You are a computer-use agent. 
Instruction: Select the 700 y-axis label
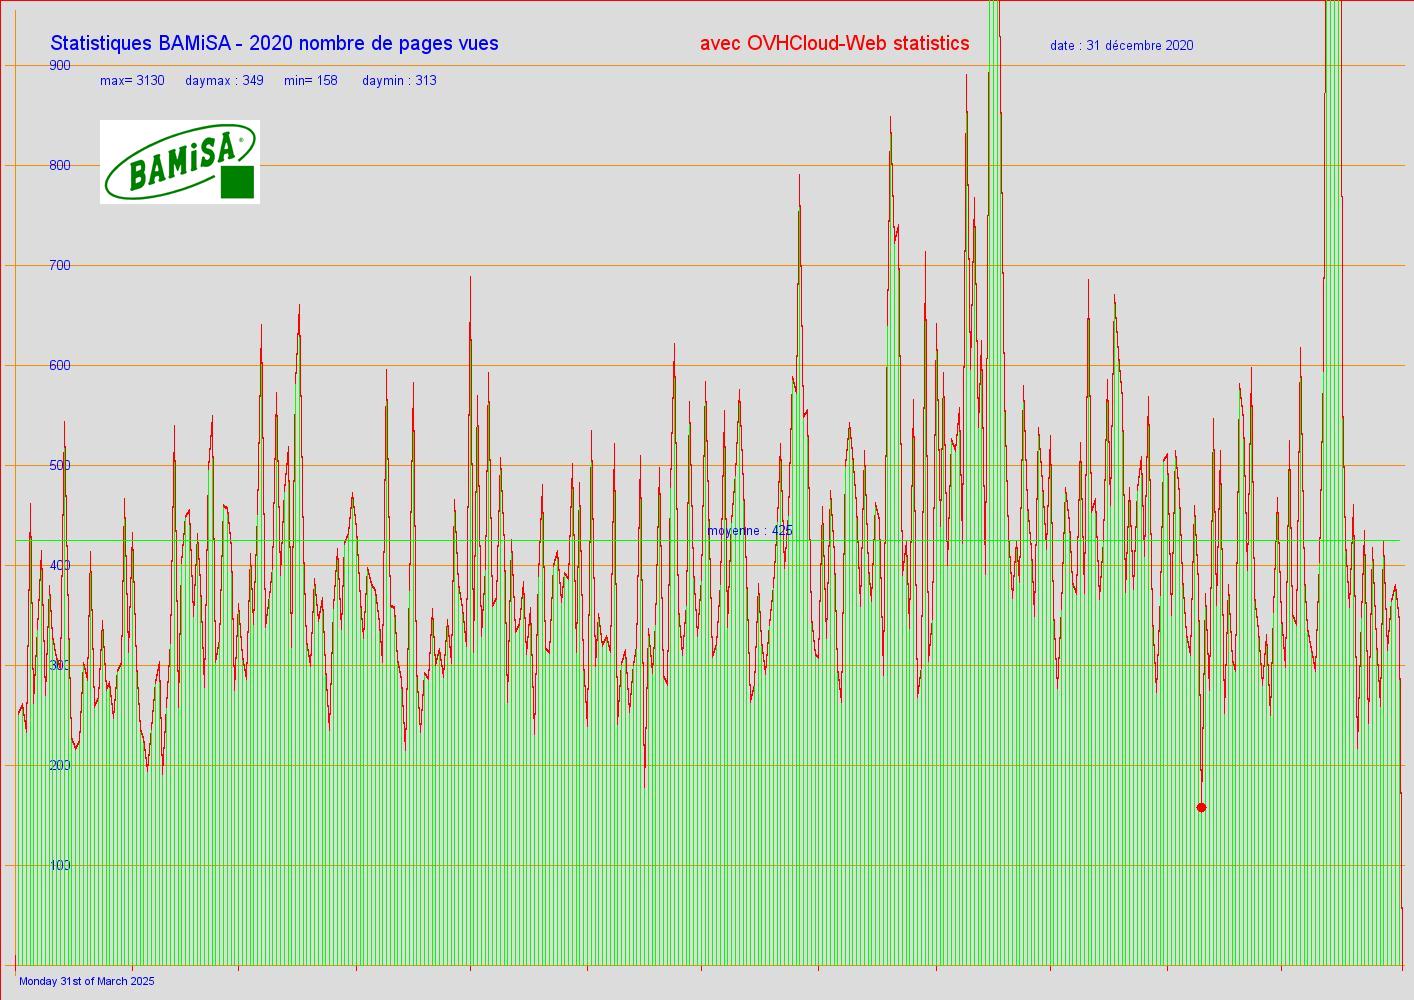pyautogui.click(x=60, y=265)
